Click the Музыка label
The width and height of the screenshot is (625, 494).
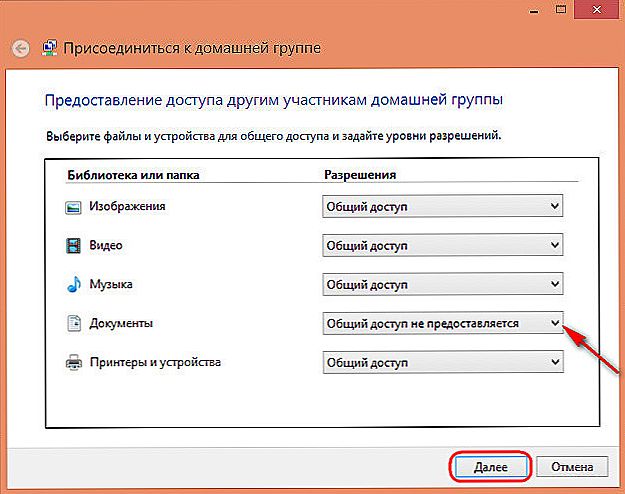click(111, 284)
